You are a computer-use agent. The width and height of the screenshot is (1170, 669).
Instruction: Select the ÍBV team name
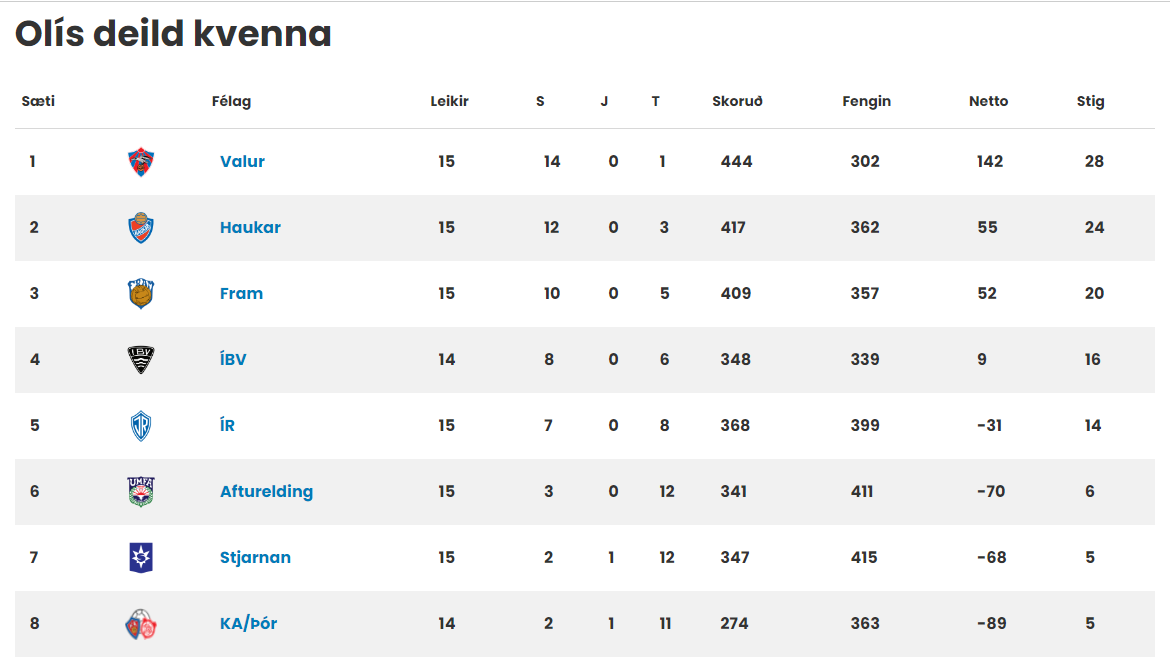[x=233, y=359]
